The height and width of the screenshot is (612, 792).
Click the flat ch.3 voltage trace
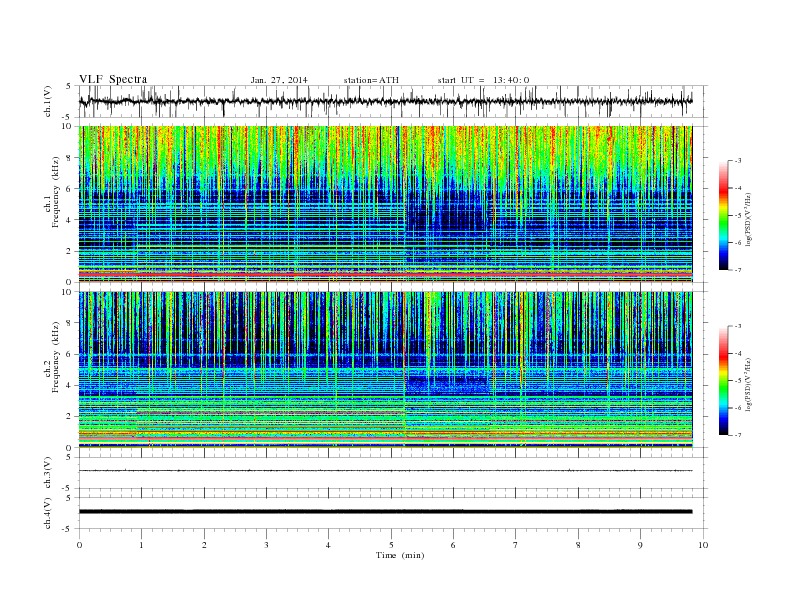coord(385,471)
